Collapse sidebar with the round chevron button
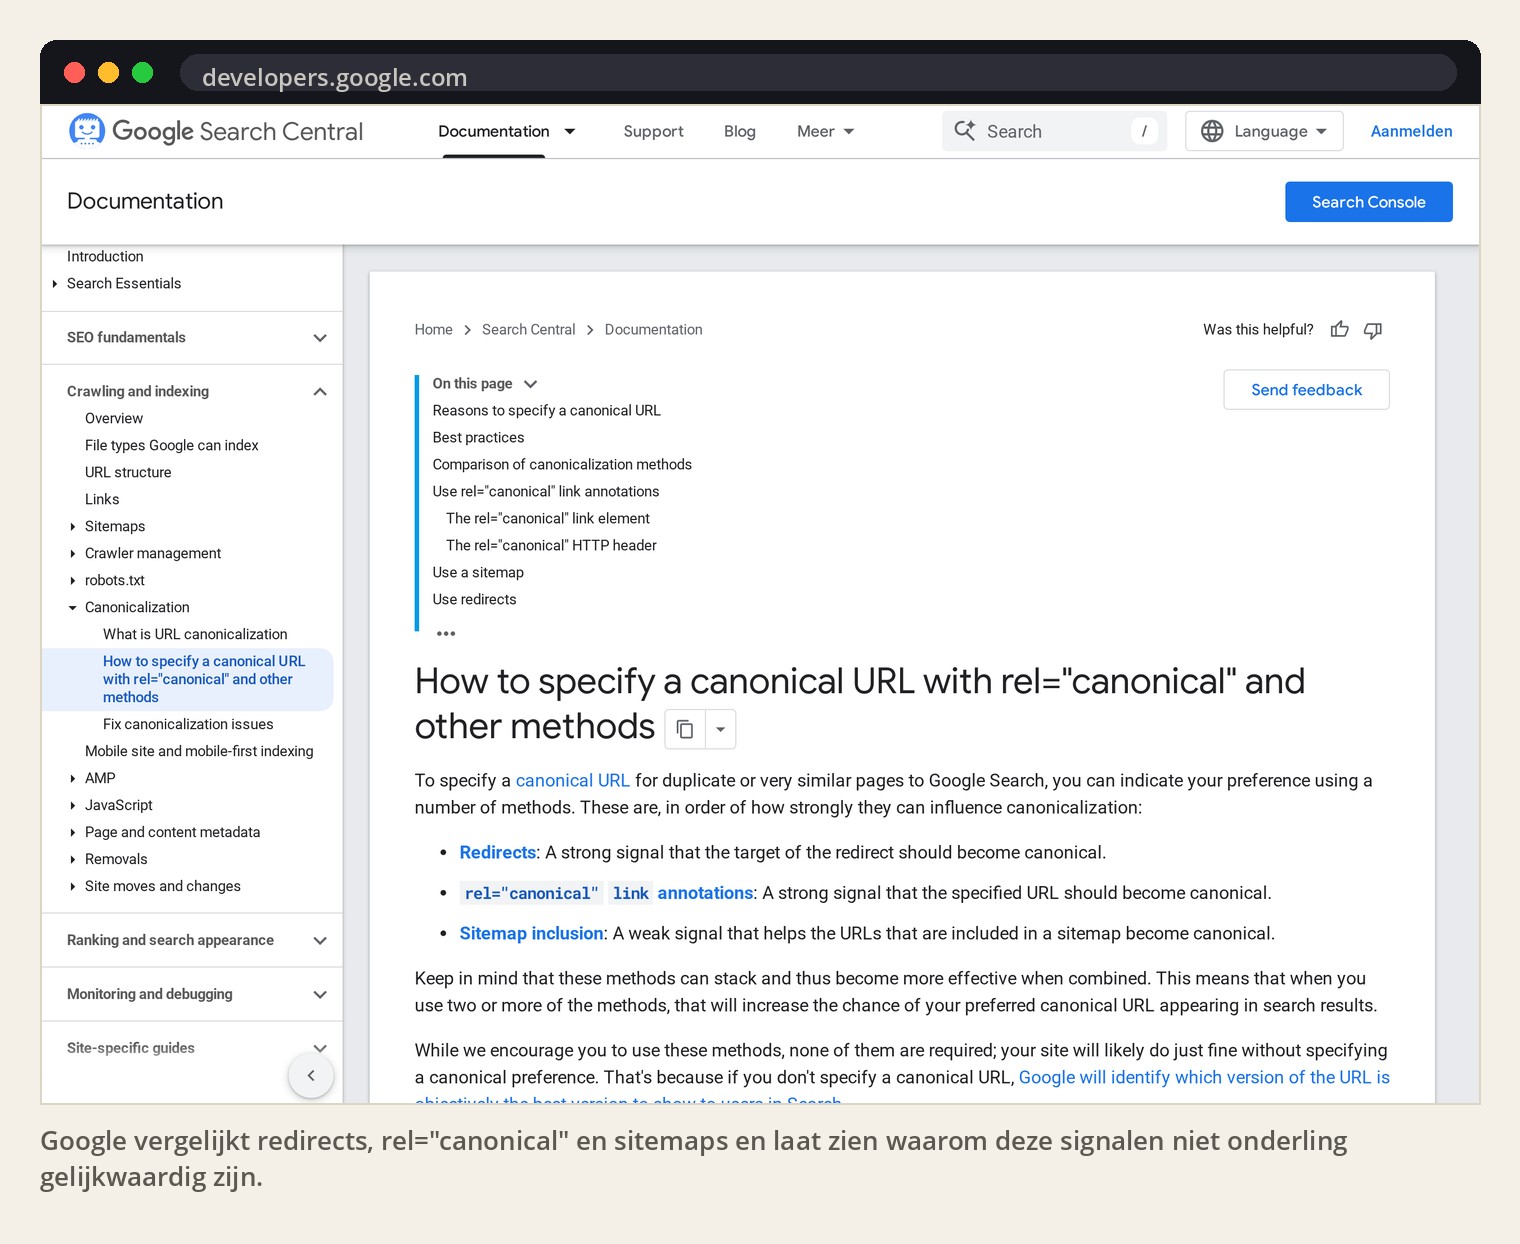 point(311,1076)
